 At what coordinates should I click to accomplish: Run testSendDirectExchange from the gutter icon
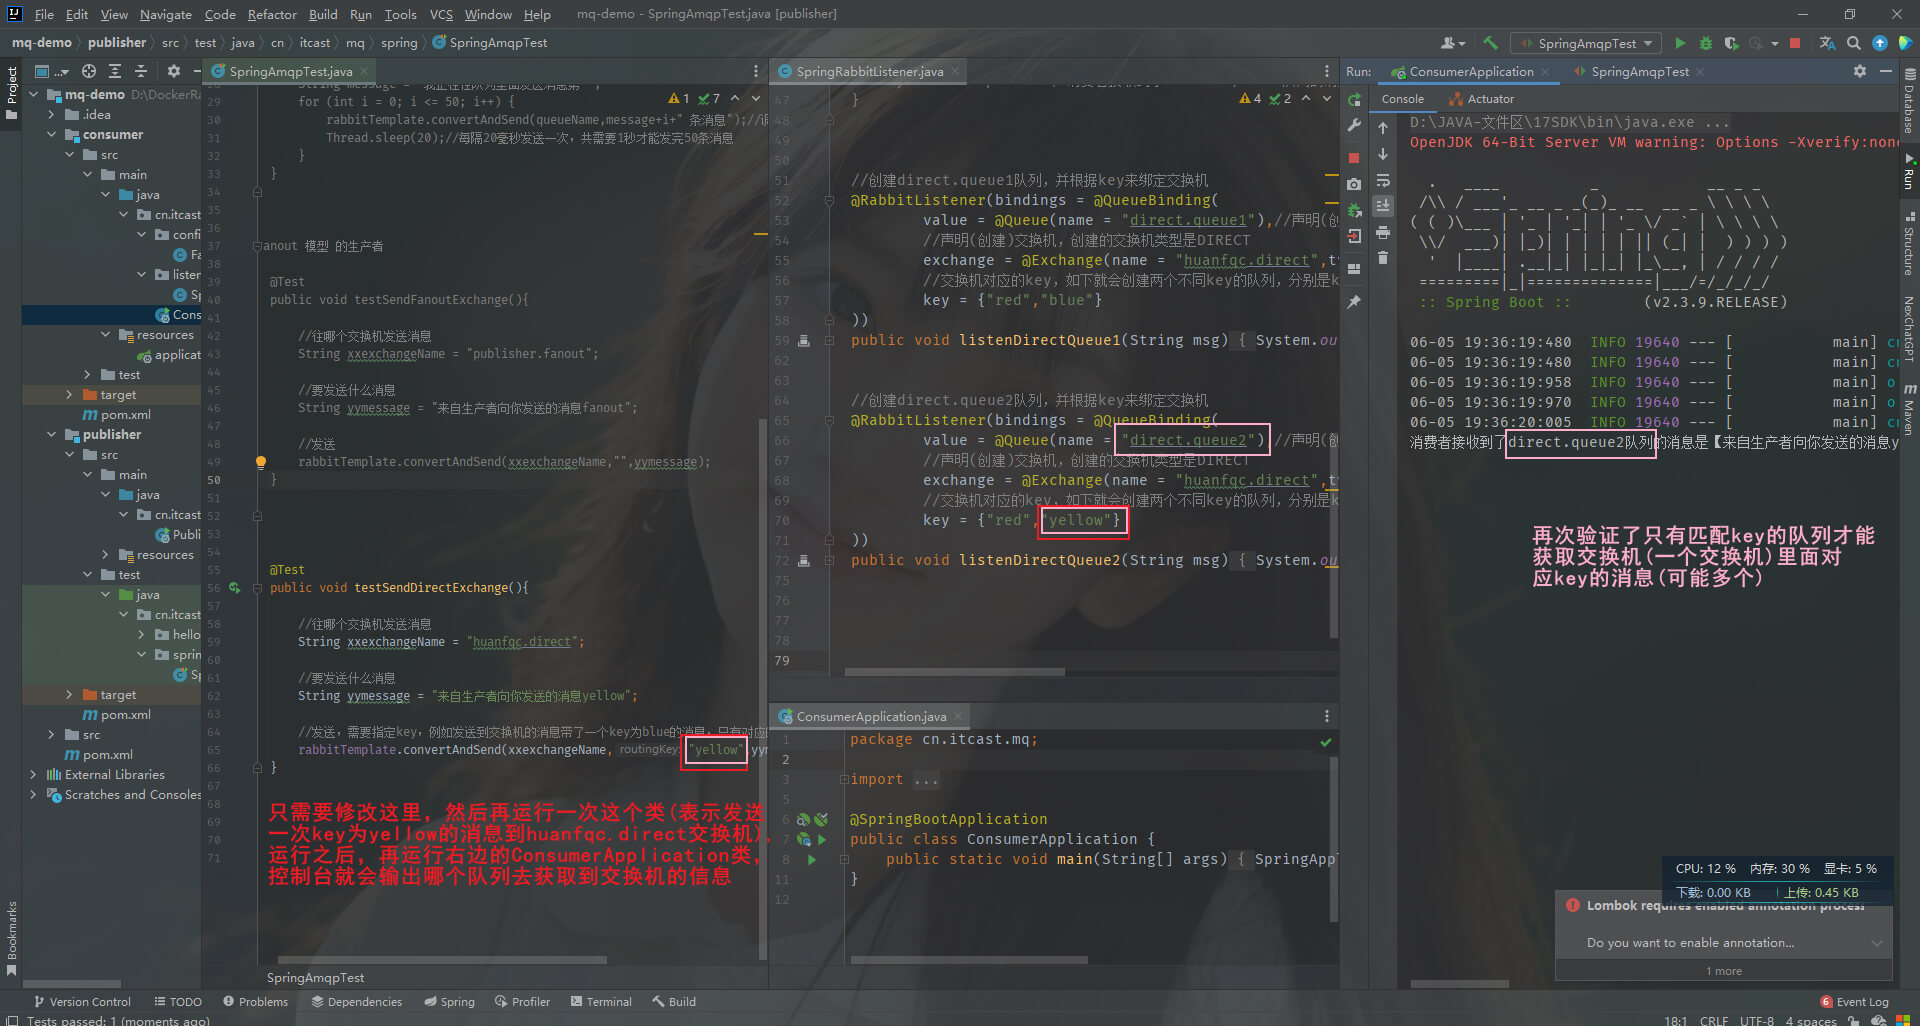tap(235, 588)
